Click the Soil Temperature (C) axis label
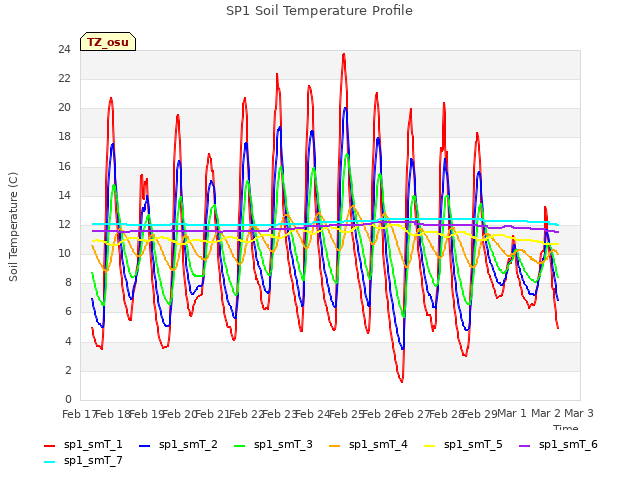 tap(13, 227)
